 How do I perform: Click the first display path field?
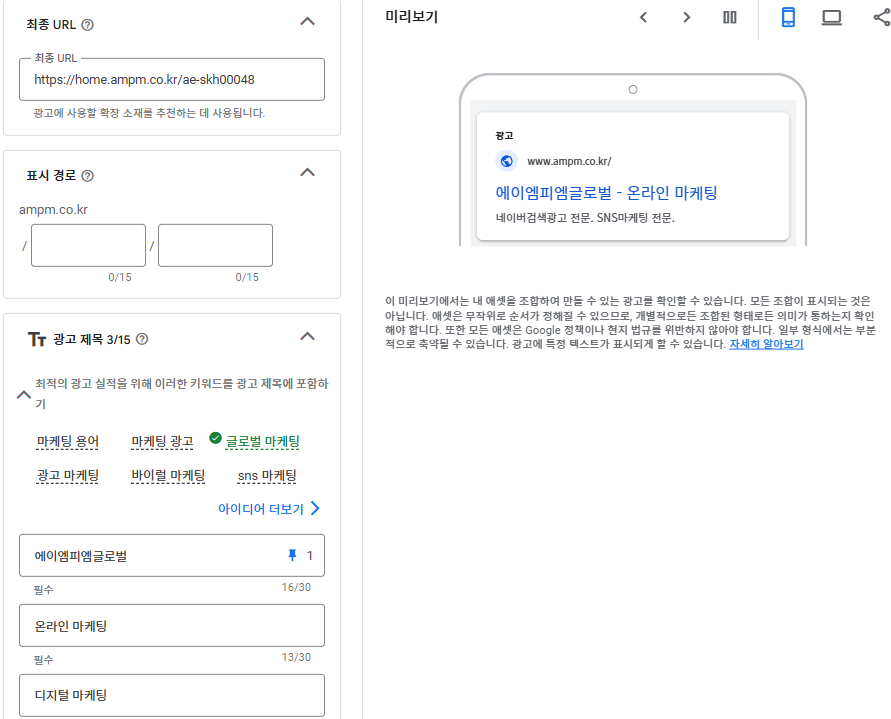coord(89,246)
